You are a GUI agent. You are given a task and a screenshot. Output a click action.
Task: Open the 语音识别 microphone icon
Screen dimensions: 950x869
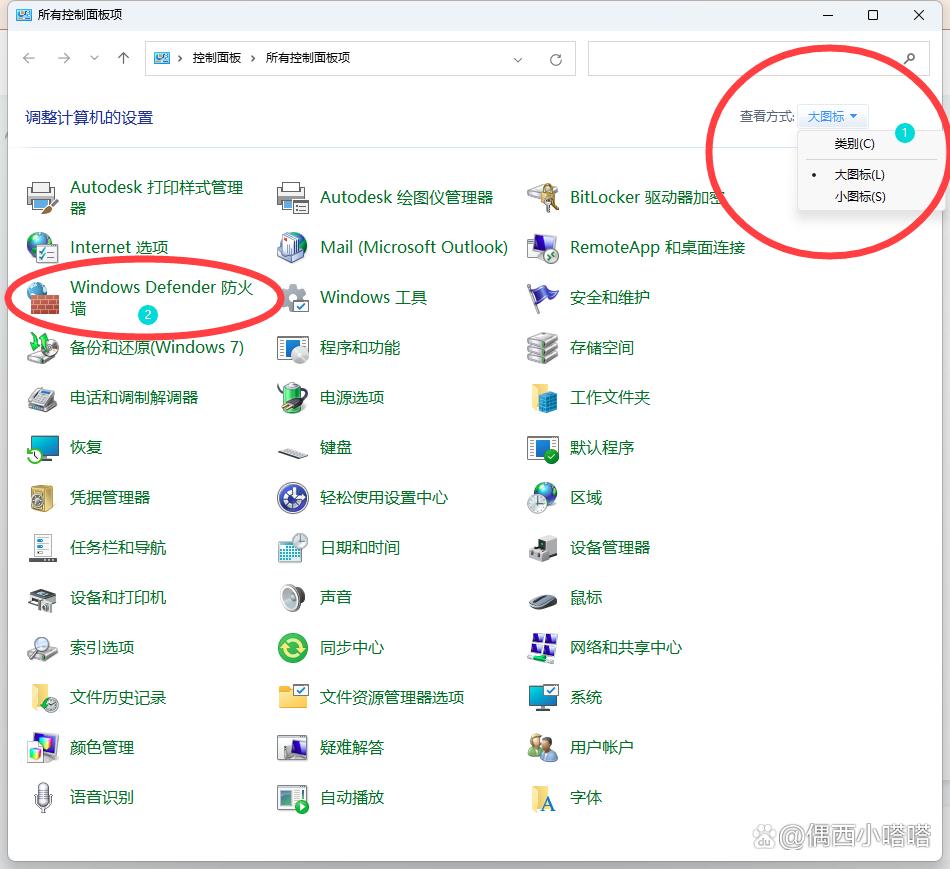tap(42, 797)
